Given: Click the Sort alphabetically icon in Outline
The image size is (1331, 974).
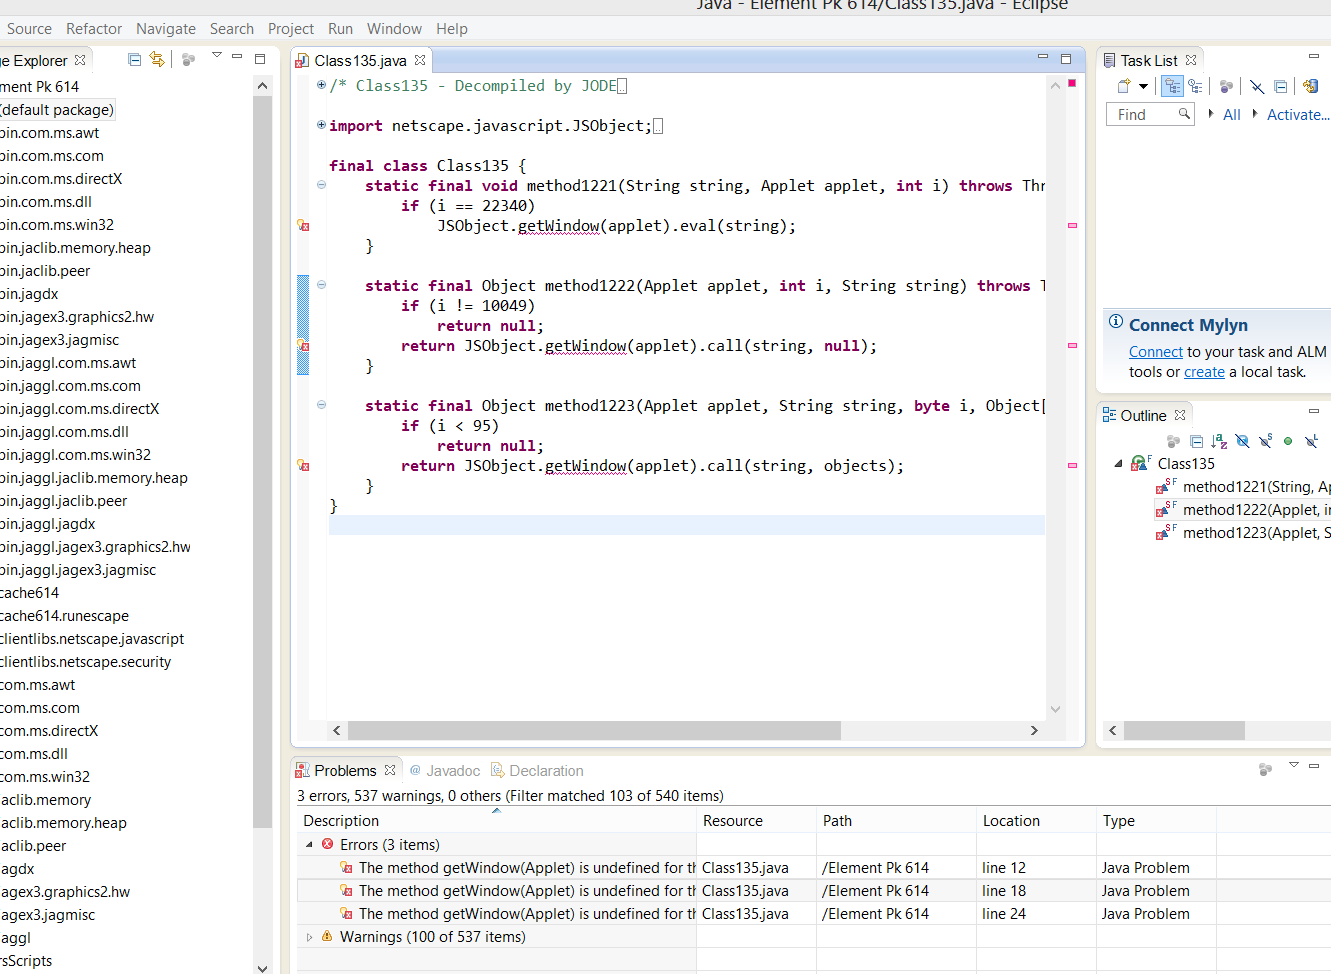Looking at the screenshot, I should pyautogui.click(x=1219, y=441).
